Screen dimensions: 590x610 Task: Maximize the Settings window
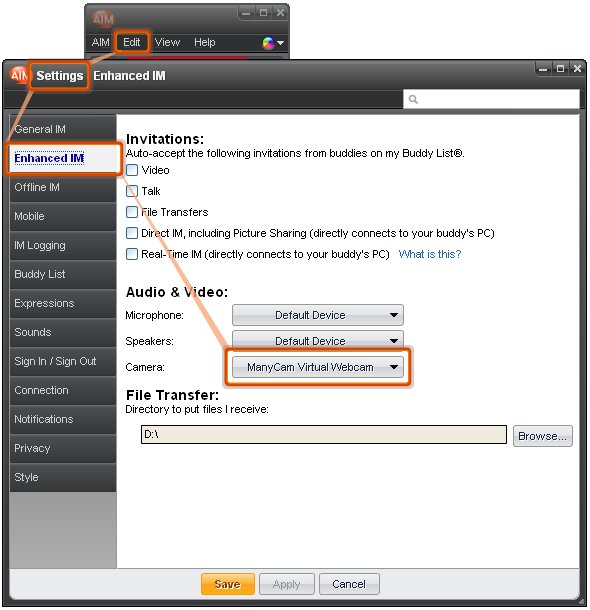560,69
